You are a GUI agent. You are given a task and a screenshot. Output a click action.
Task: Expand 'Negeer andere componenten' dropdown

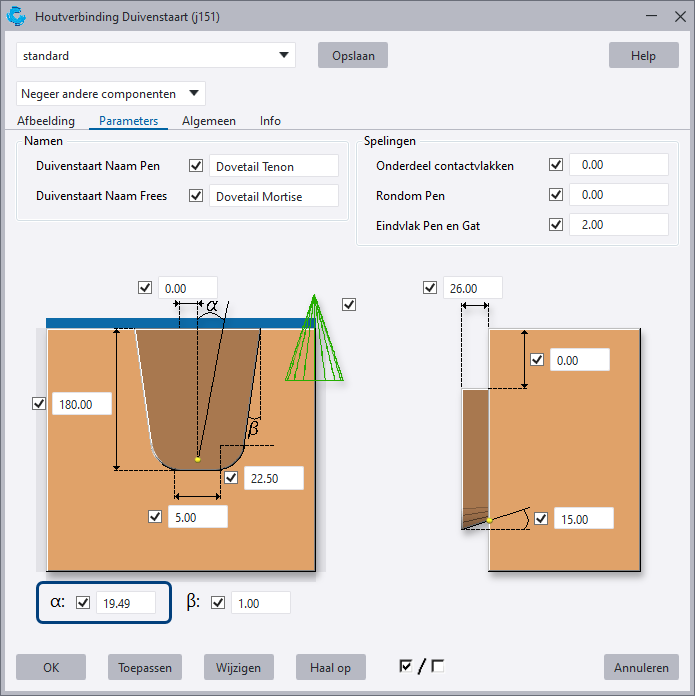click(x=111, y=94)
